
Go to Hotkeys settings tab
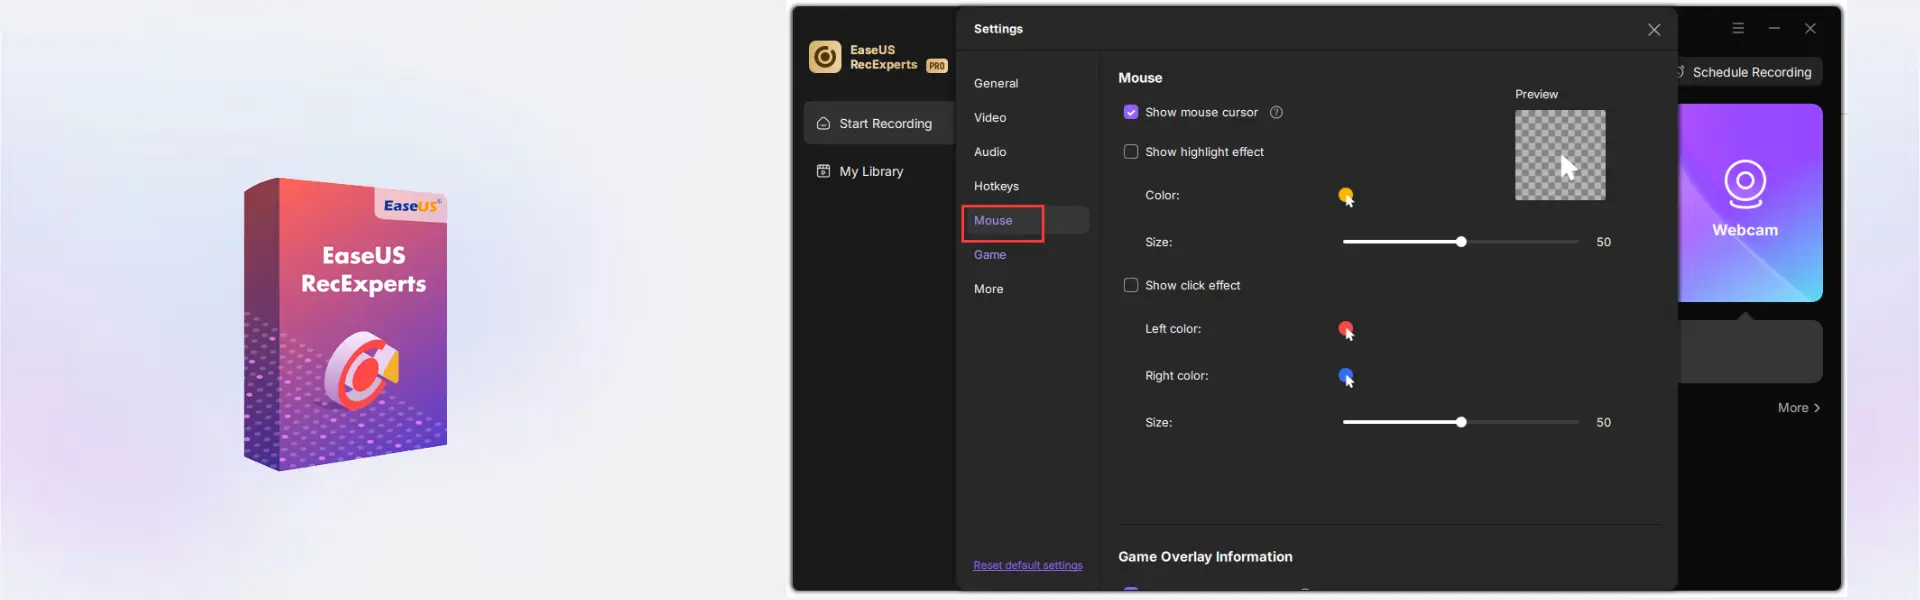tap(996, 187)
